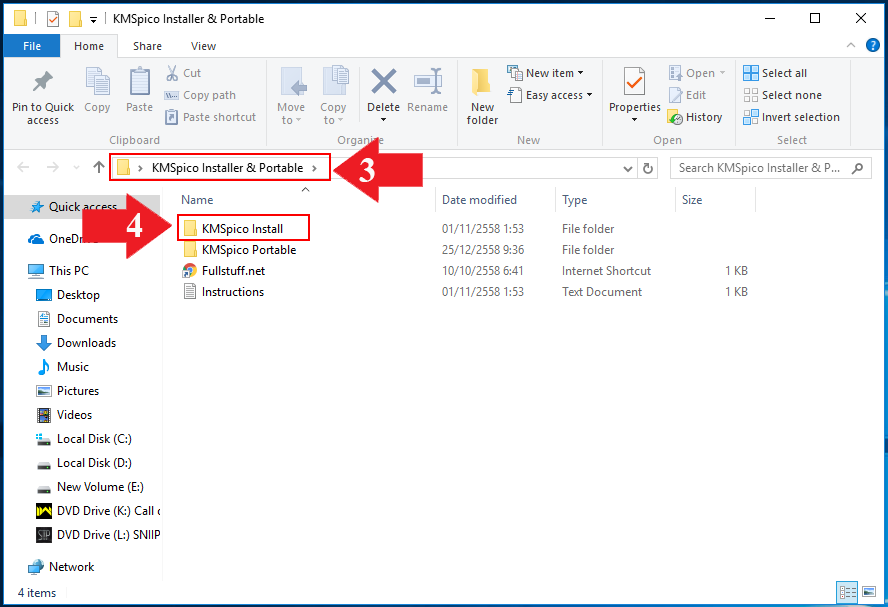Open file History
888x607 pixels.
[x=695, y=117]
